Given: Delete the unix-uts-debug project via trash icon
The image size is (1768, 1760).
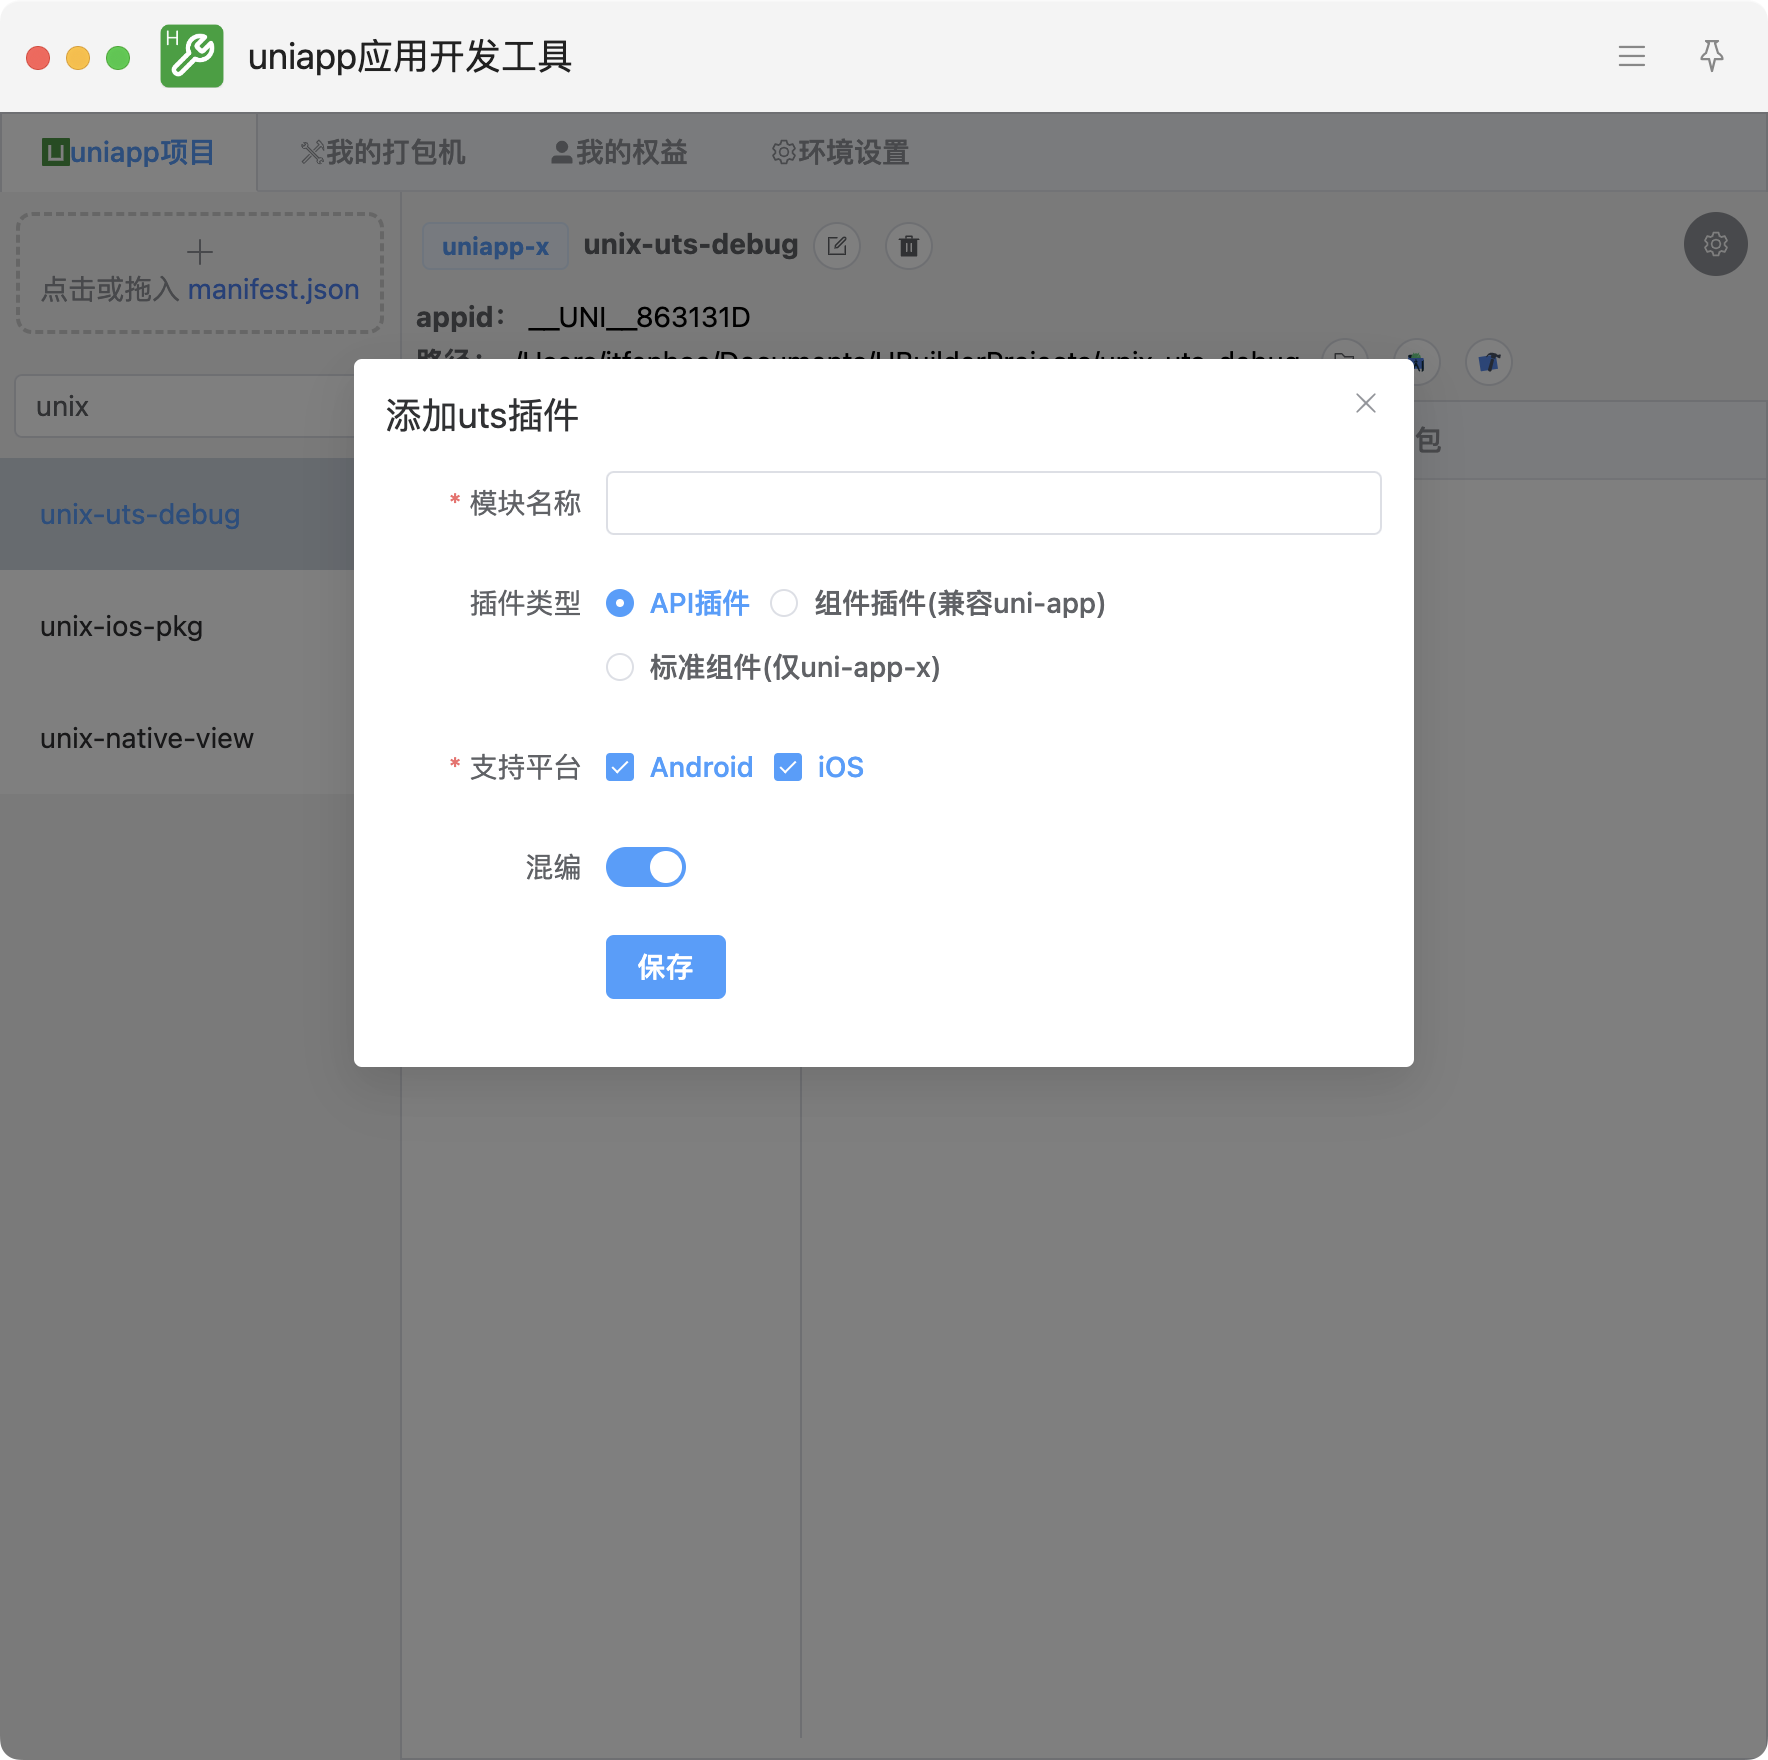Looking at the screenshot, I should 909,246.
